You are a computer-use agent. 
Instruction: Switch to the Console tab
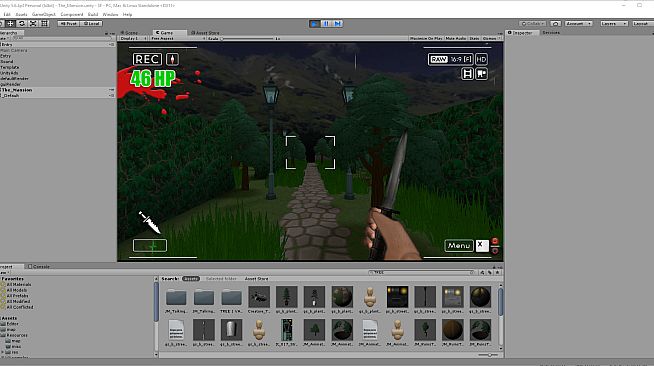point(39,266)
